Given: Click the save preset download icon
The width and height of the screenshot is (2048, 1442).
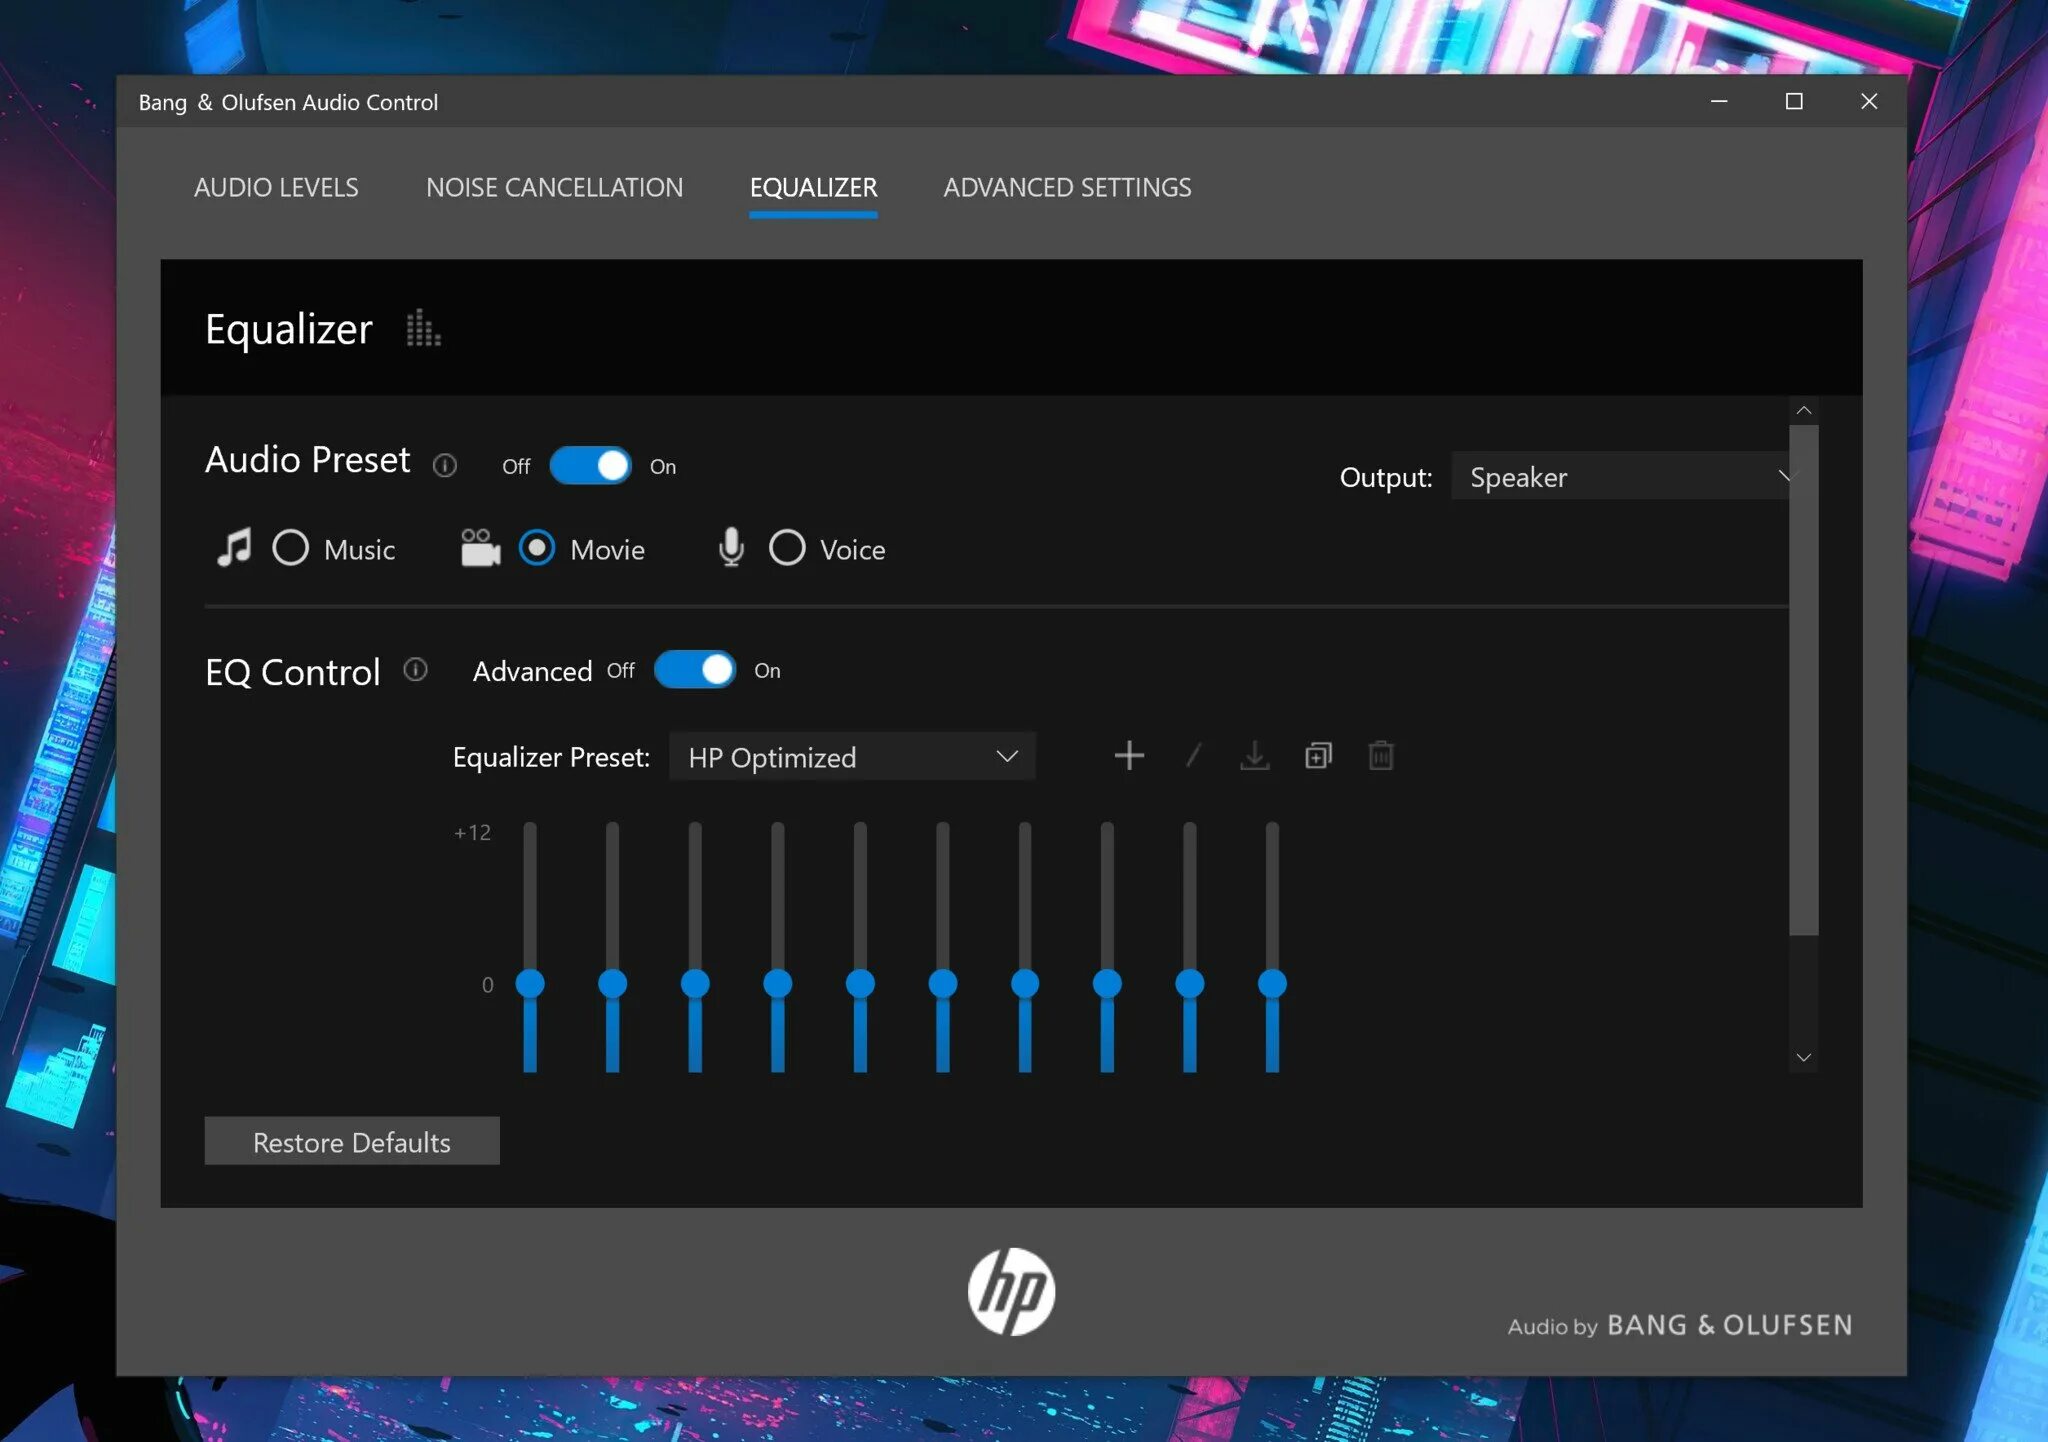Looking at the screenshot, I should (x=1254, y=755).
